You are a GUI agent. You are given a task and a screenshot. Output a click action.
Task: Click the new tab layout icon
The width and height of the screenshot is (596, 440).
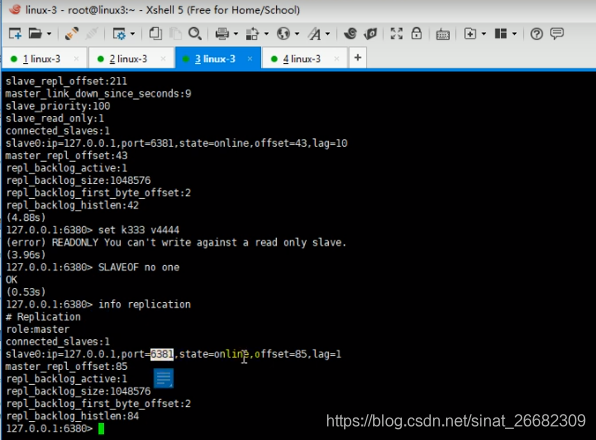(470, 34)
